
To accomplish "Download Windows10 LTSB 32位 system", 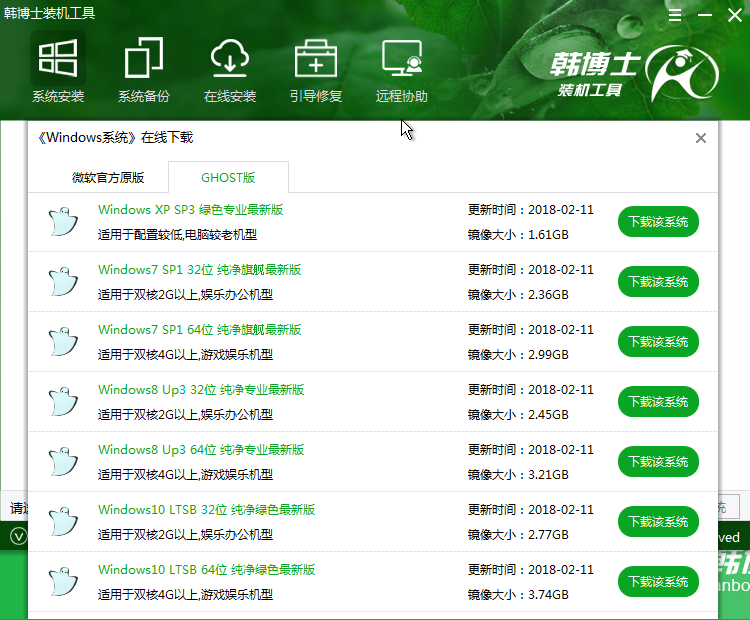I will pos(658,522).
